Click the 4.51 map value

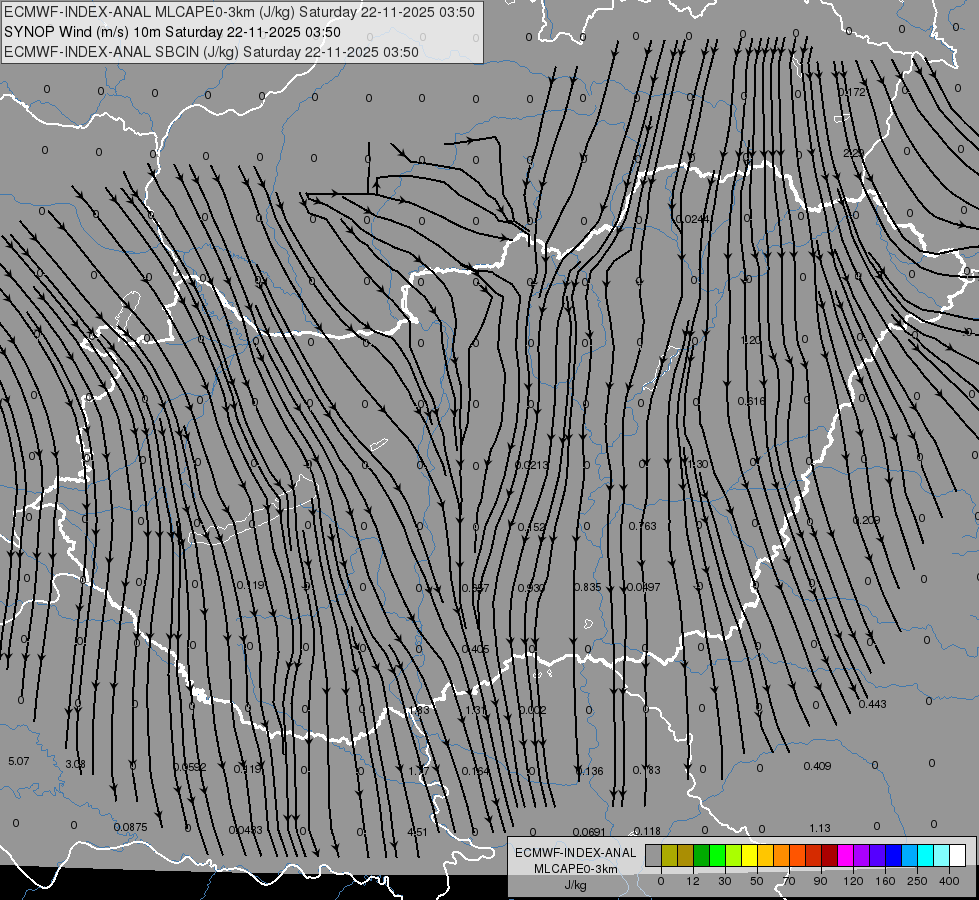pyautogui.click(x=417, y=832)
